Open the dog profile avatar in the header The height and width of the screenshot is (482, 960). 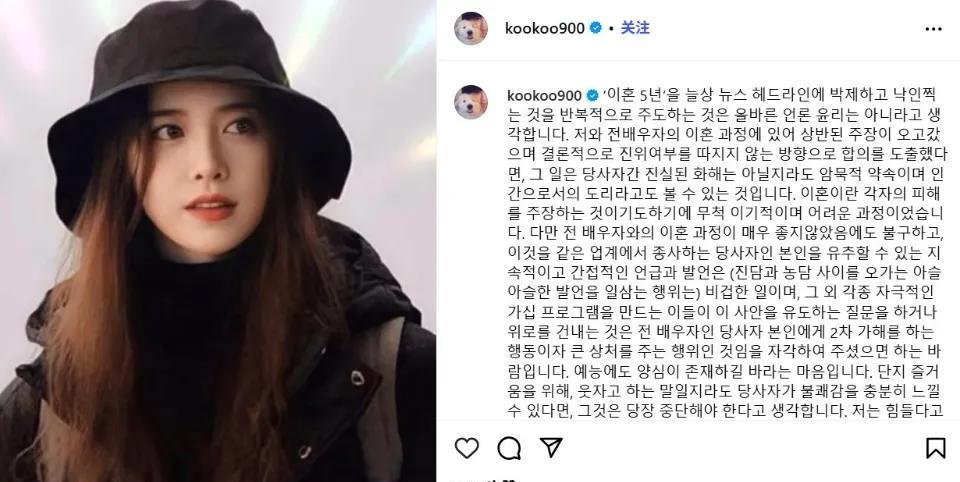pos(471,28)
